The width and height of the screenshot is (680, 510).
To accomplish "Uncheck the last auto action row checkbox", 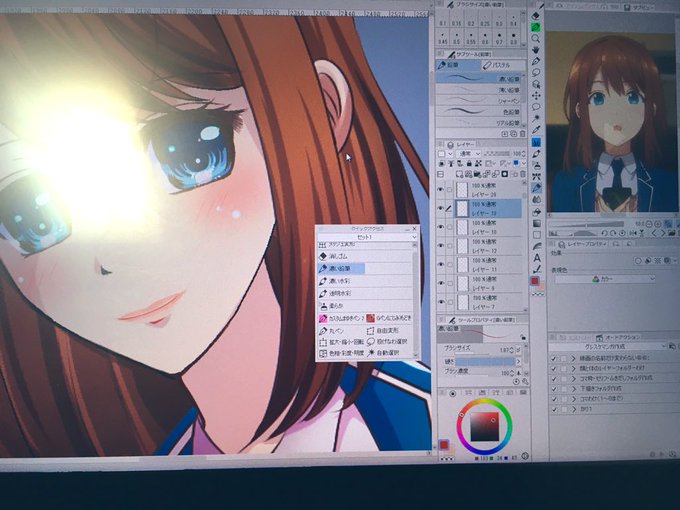I will pyautogui.click(x=554, y=409).
